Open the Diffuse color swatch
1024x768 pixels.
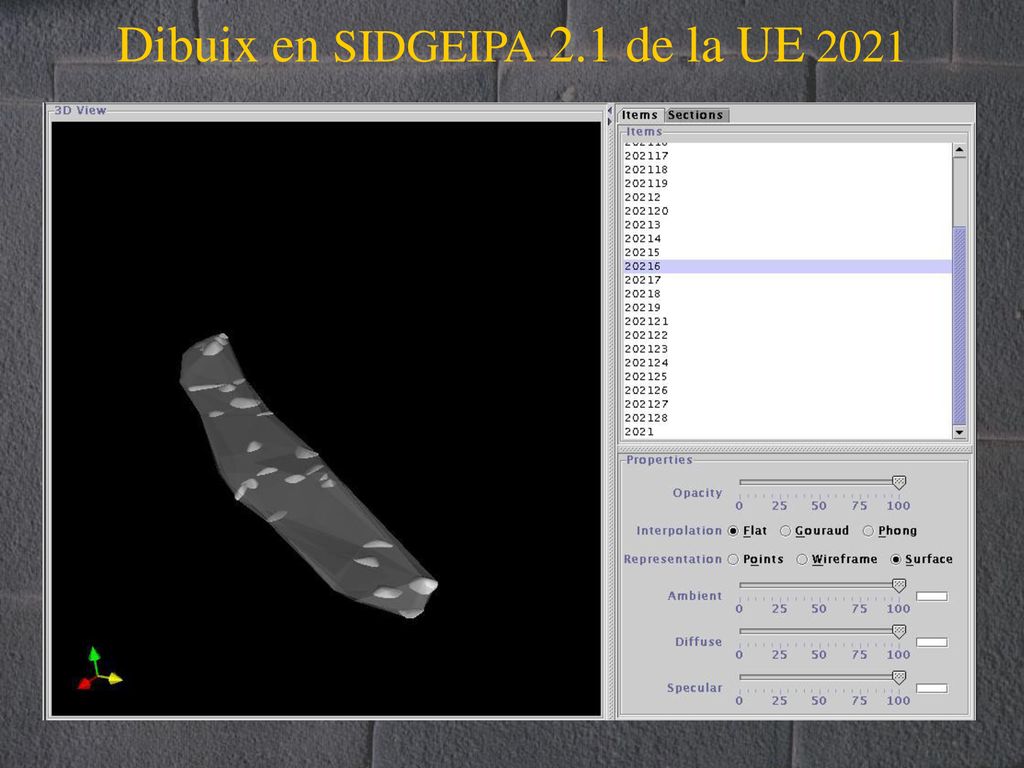932,642
